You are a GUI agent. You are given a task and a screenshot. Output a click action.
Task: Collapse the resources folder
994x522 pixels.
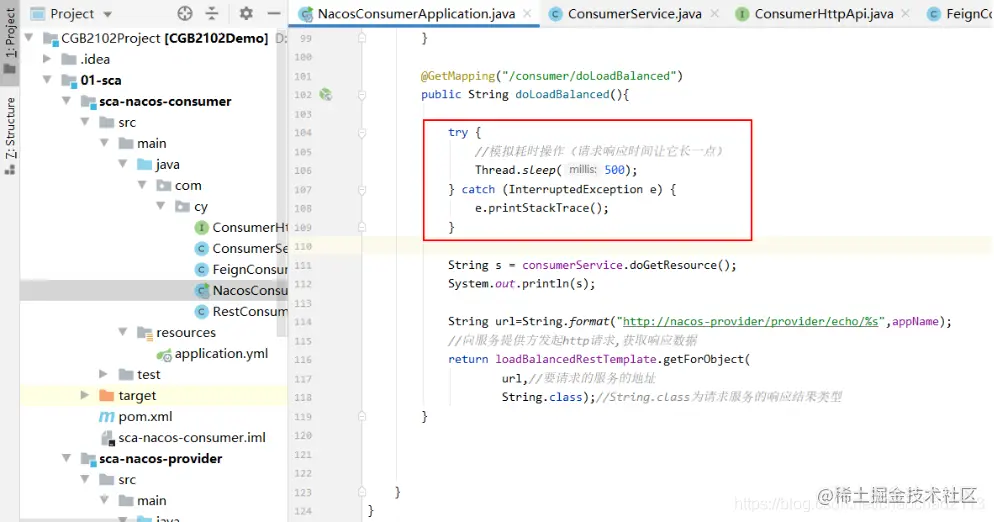pos(123,332)
